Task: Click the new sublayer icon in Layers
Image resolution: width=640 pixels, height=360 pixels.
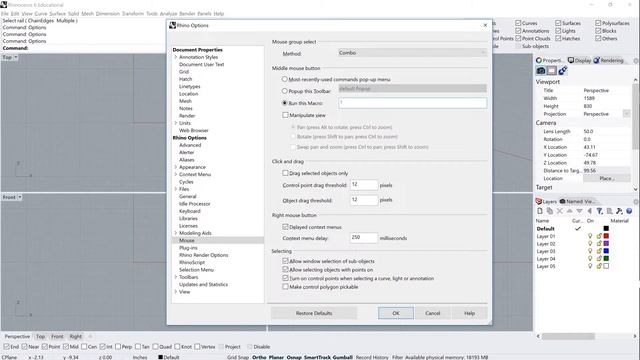Action: click(x=550, y=211)
